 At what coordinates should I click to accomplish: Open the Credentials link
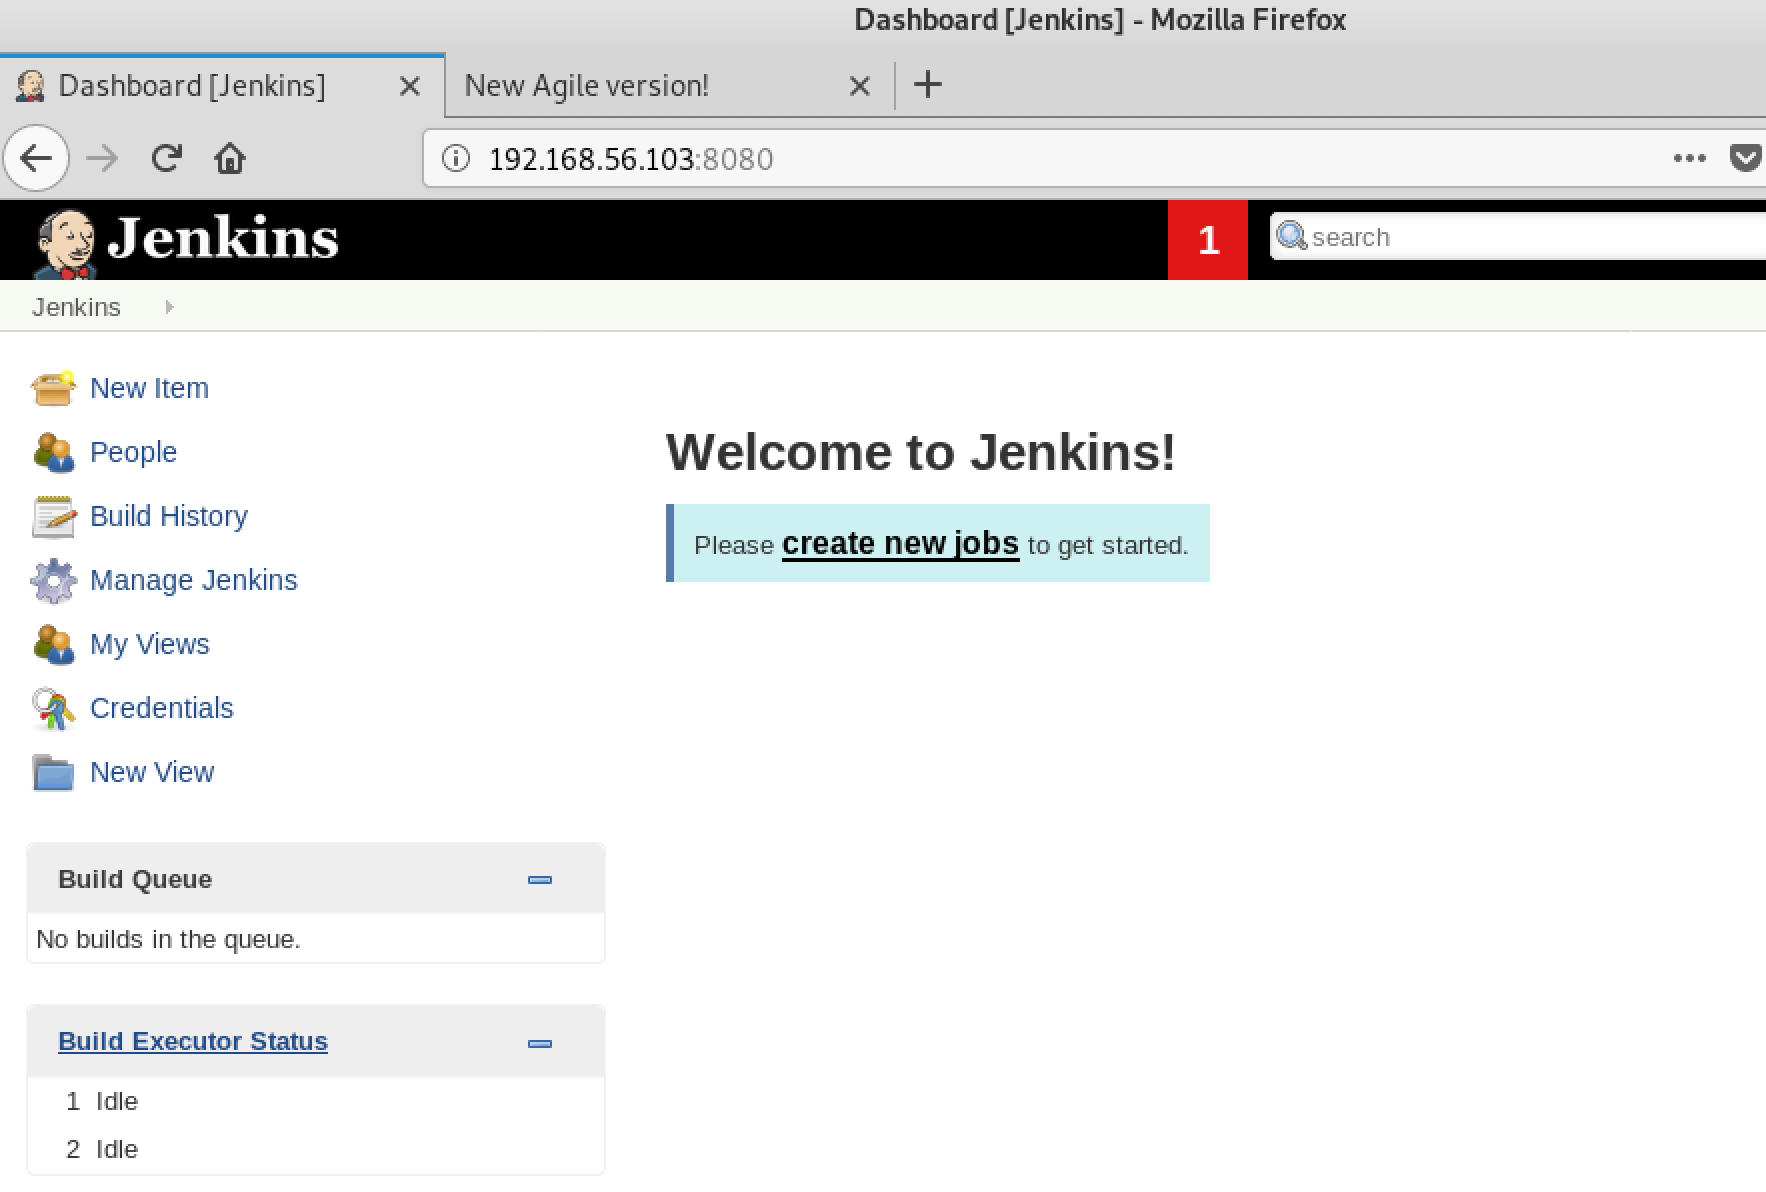162,708
